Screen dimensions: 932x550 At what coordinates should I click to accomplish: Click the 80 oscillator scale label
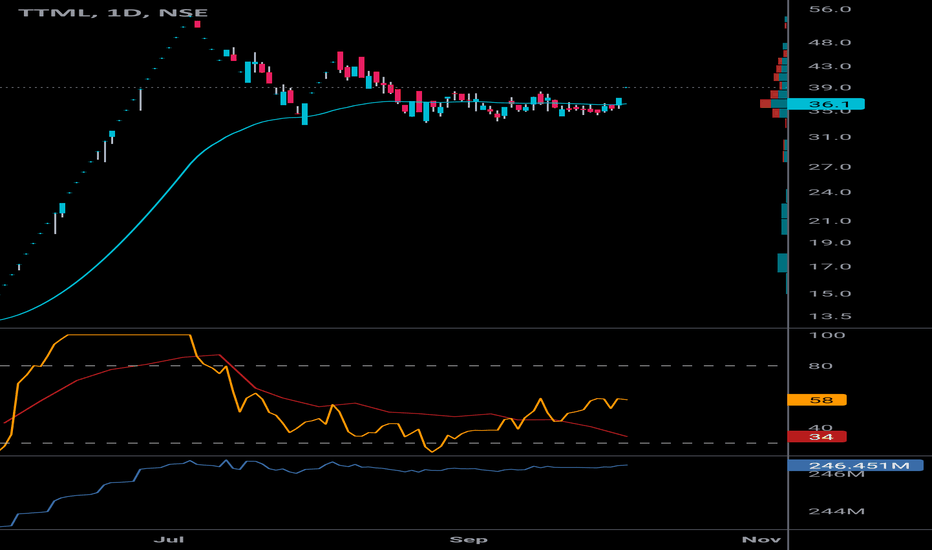pyautogui.click(x=820, y=366)
